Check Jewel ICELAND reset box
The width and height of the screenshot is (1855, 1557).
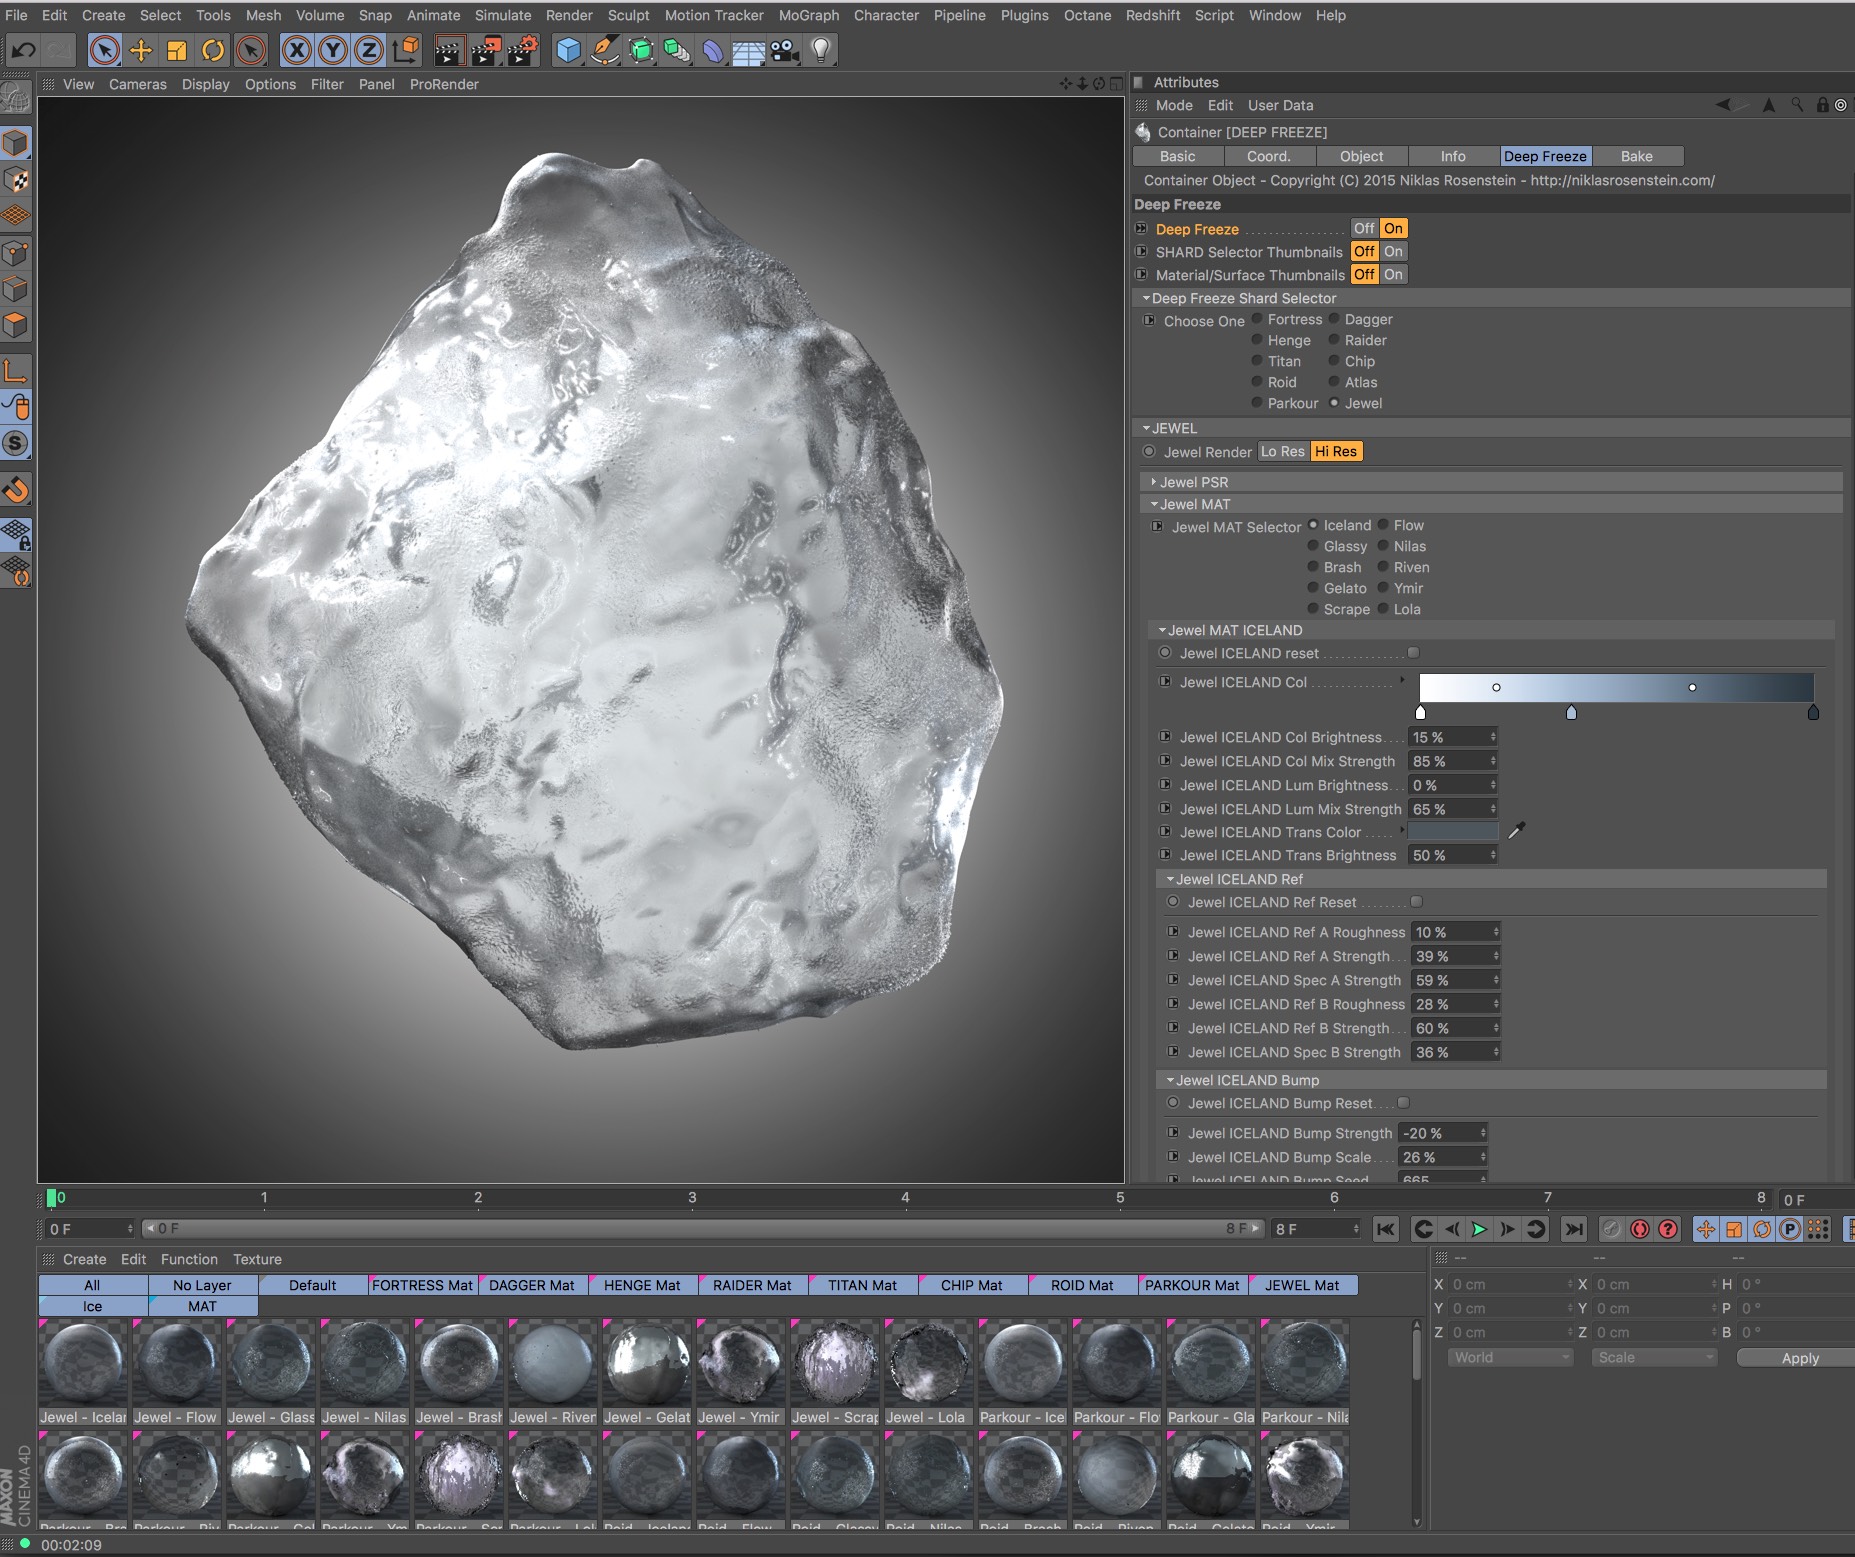point(1413,652)
